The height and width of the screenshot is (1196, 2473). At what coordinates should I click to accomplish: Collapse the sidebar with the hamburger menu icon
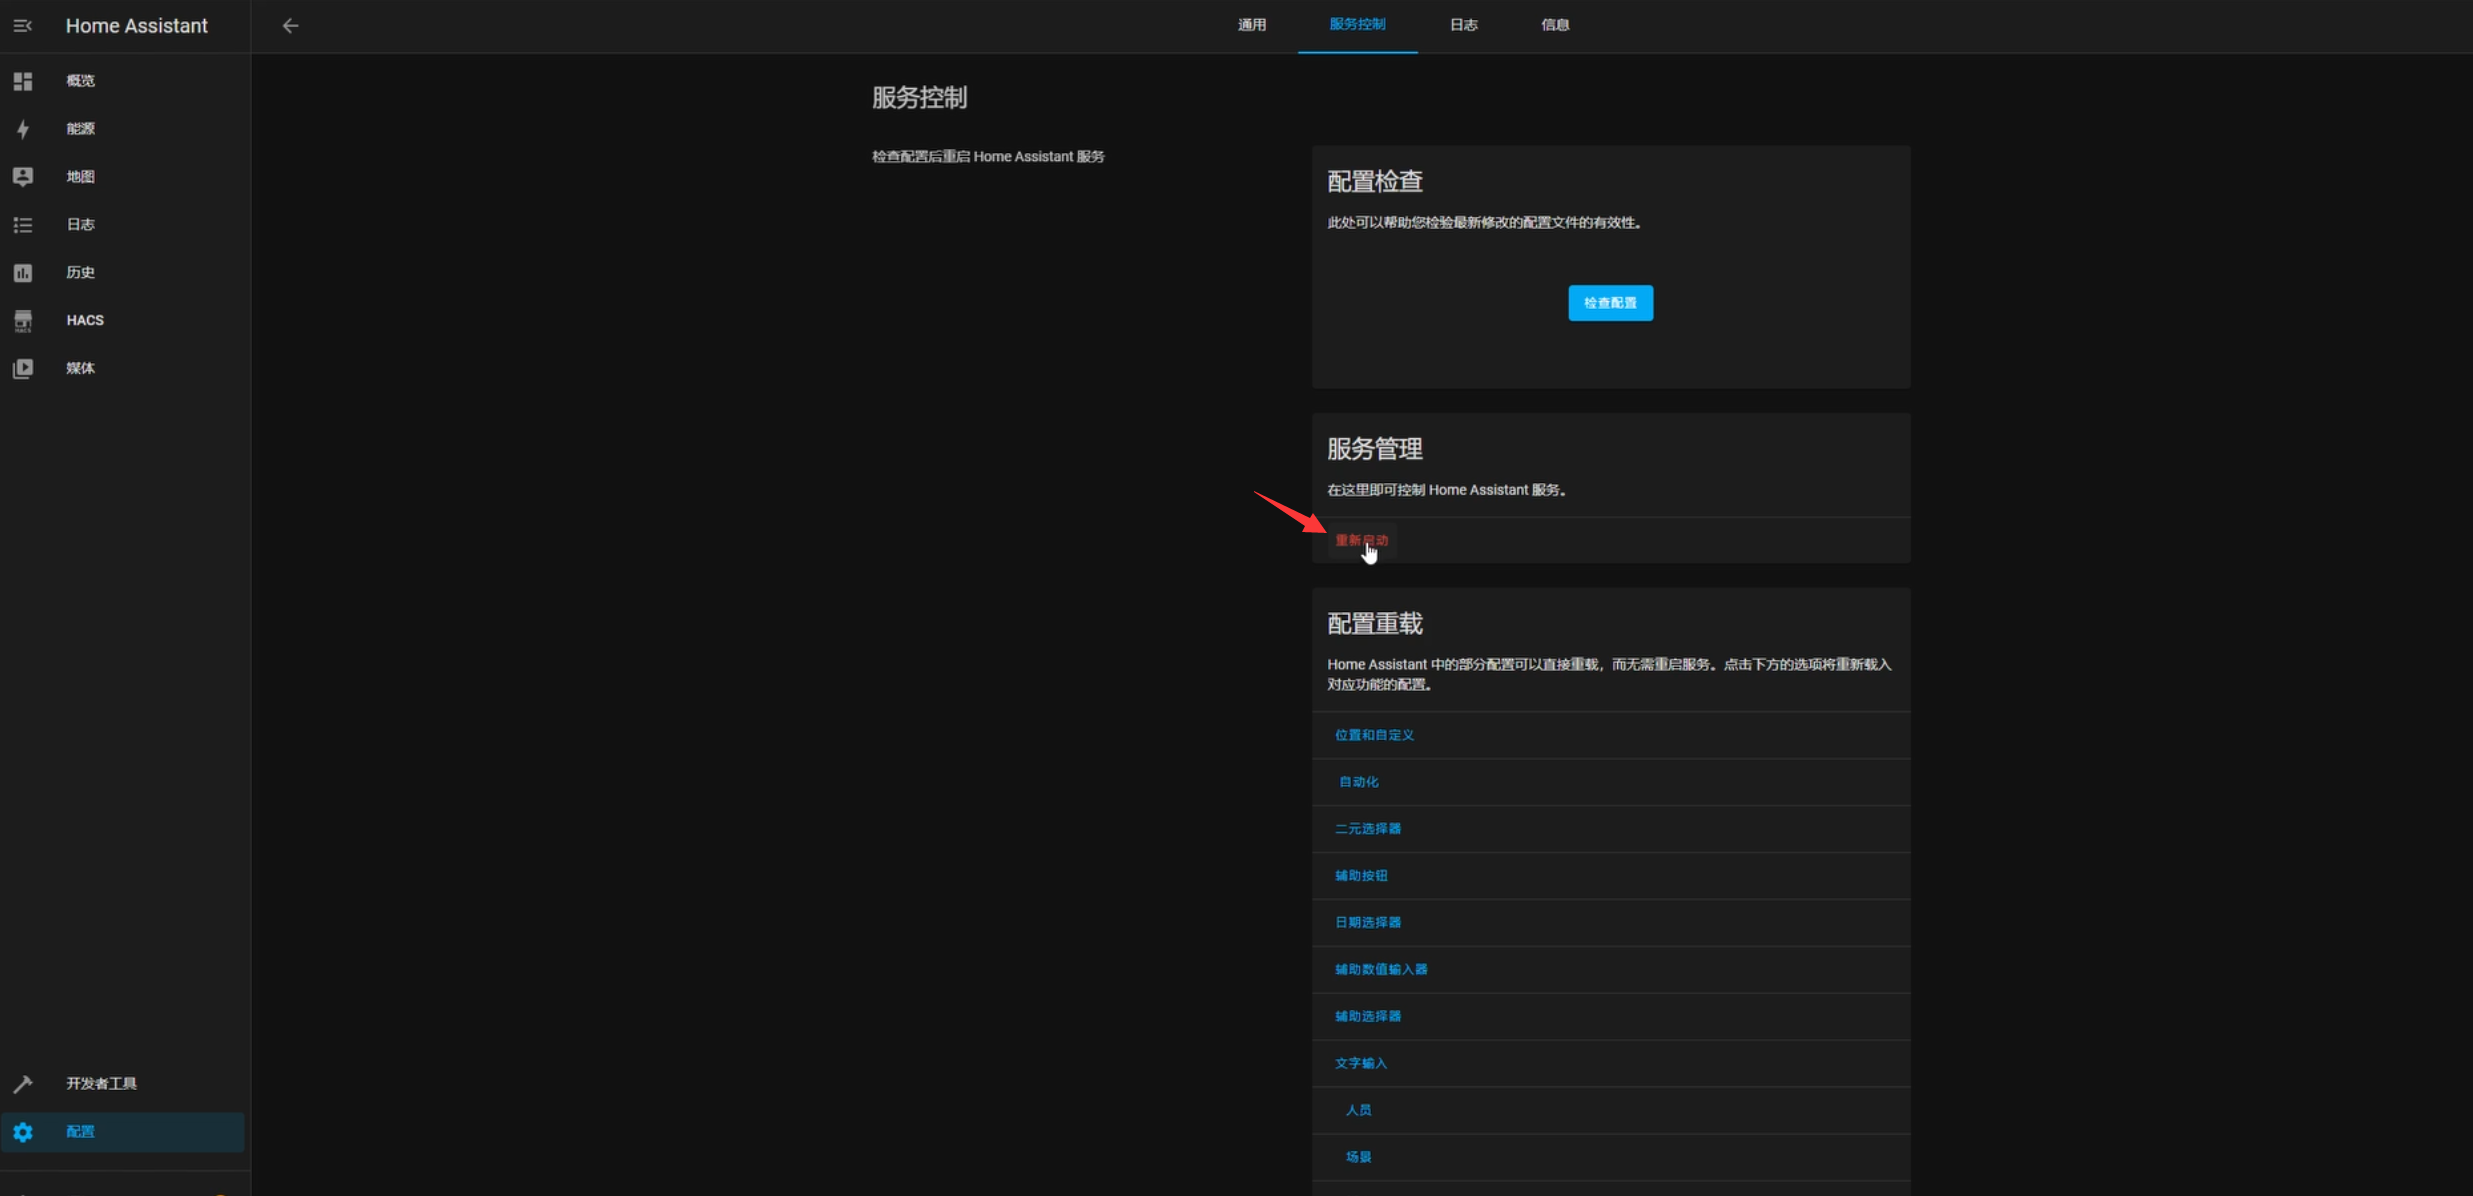22,26
